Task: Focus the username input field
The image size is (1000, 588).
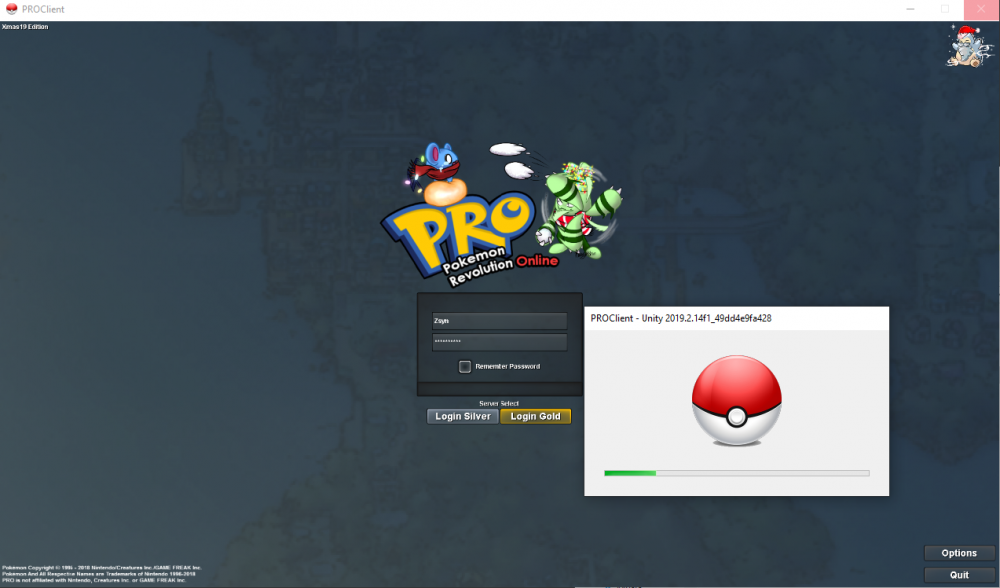Action: [x=499, y=321]
